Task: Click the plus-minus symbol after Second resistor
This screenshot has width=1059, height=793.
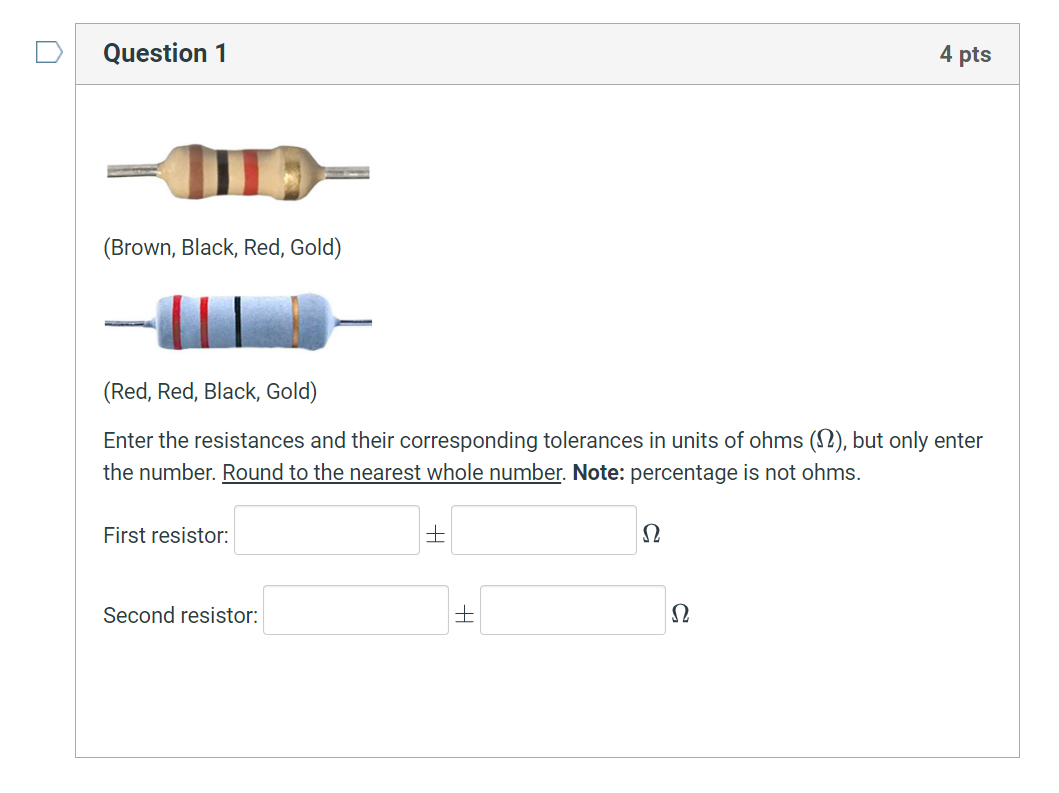Action: pos(463,613)
